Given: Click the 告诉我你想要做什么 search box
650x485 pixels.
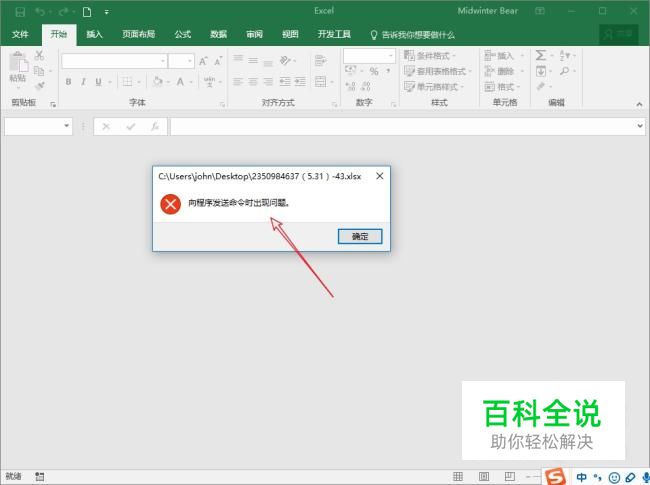Looking at the screenshot, I should coord(412,35).
